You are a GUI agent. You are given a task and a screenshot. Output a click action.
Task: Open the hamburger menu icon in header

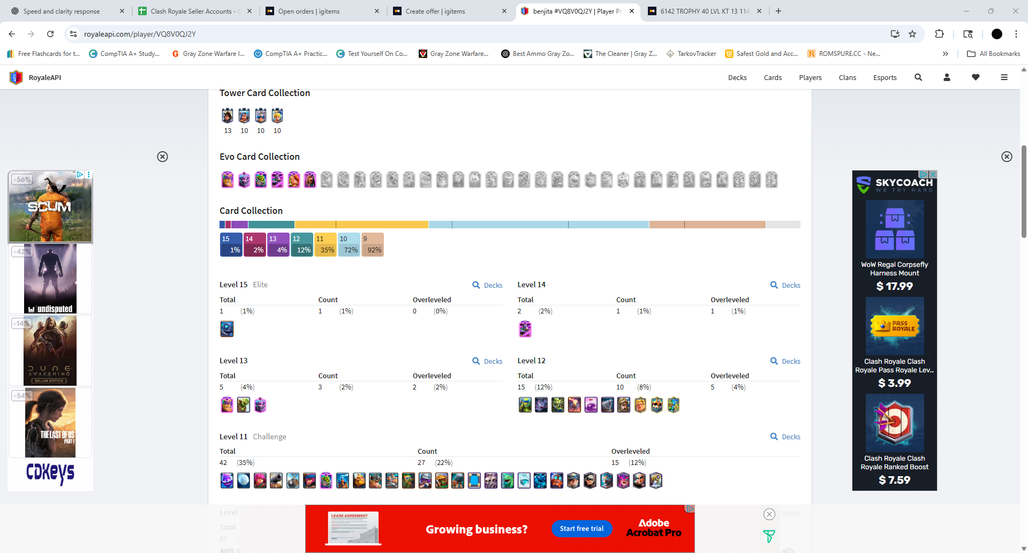(x=1004, y=77)
